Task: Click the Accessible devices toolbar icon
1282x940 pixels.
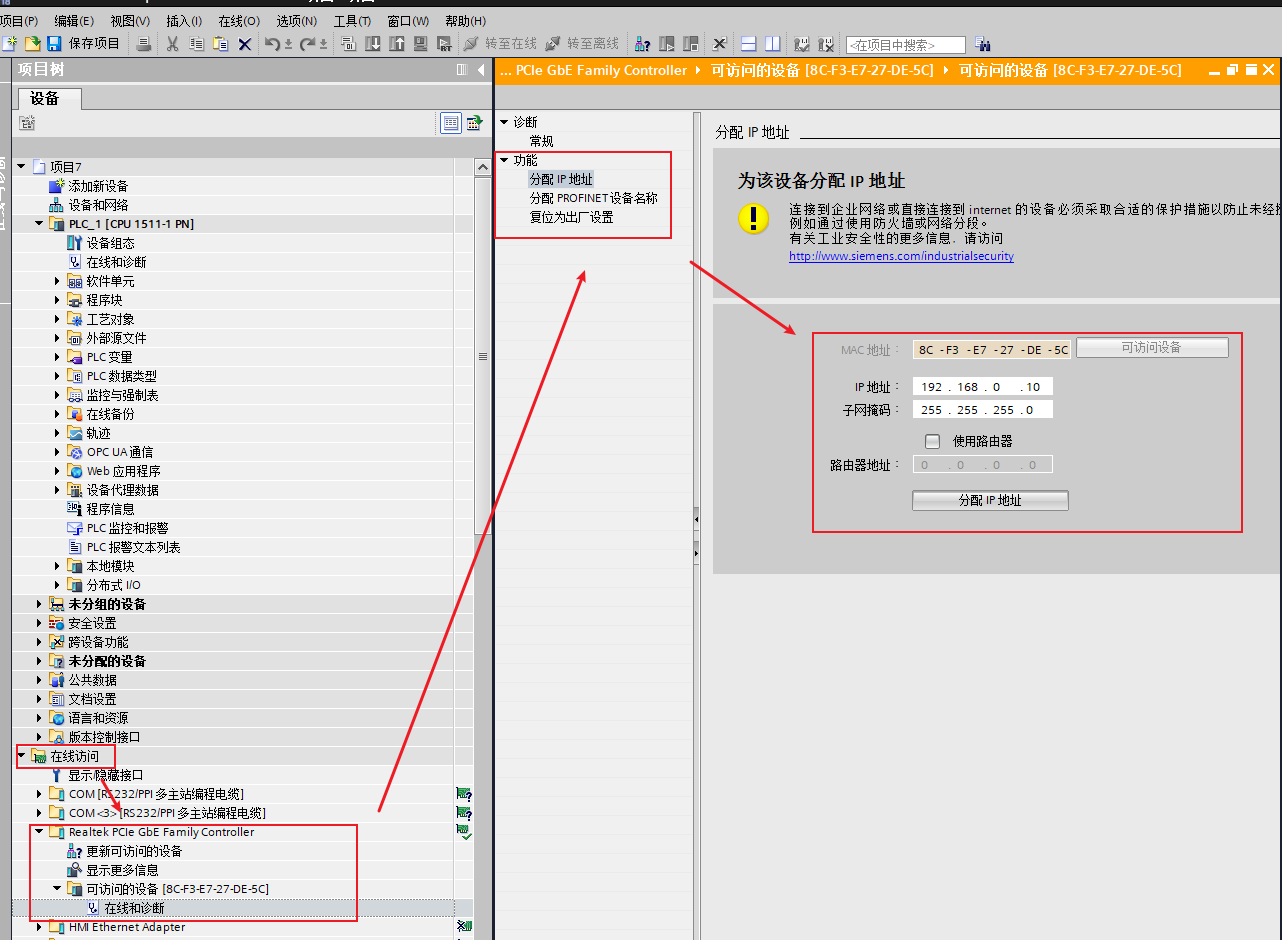Action: 643,43
